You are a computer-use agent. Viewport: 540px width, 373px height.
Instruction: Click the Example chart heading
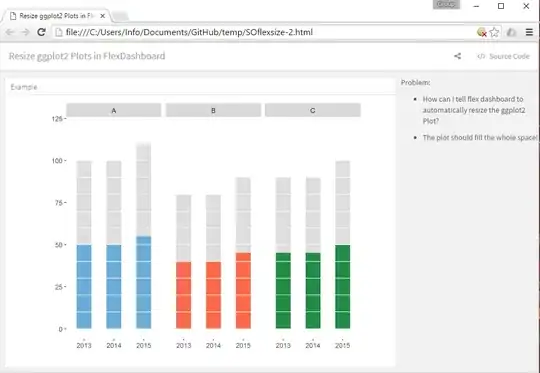tap(24, 87)
